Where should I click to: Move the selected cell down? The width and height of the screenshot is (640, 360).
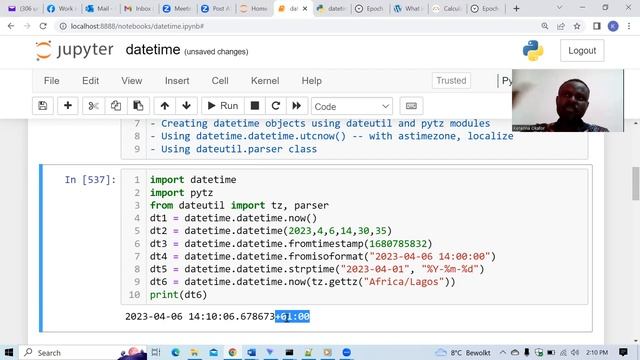tap(187, 106)
